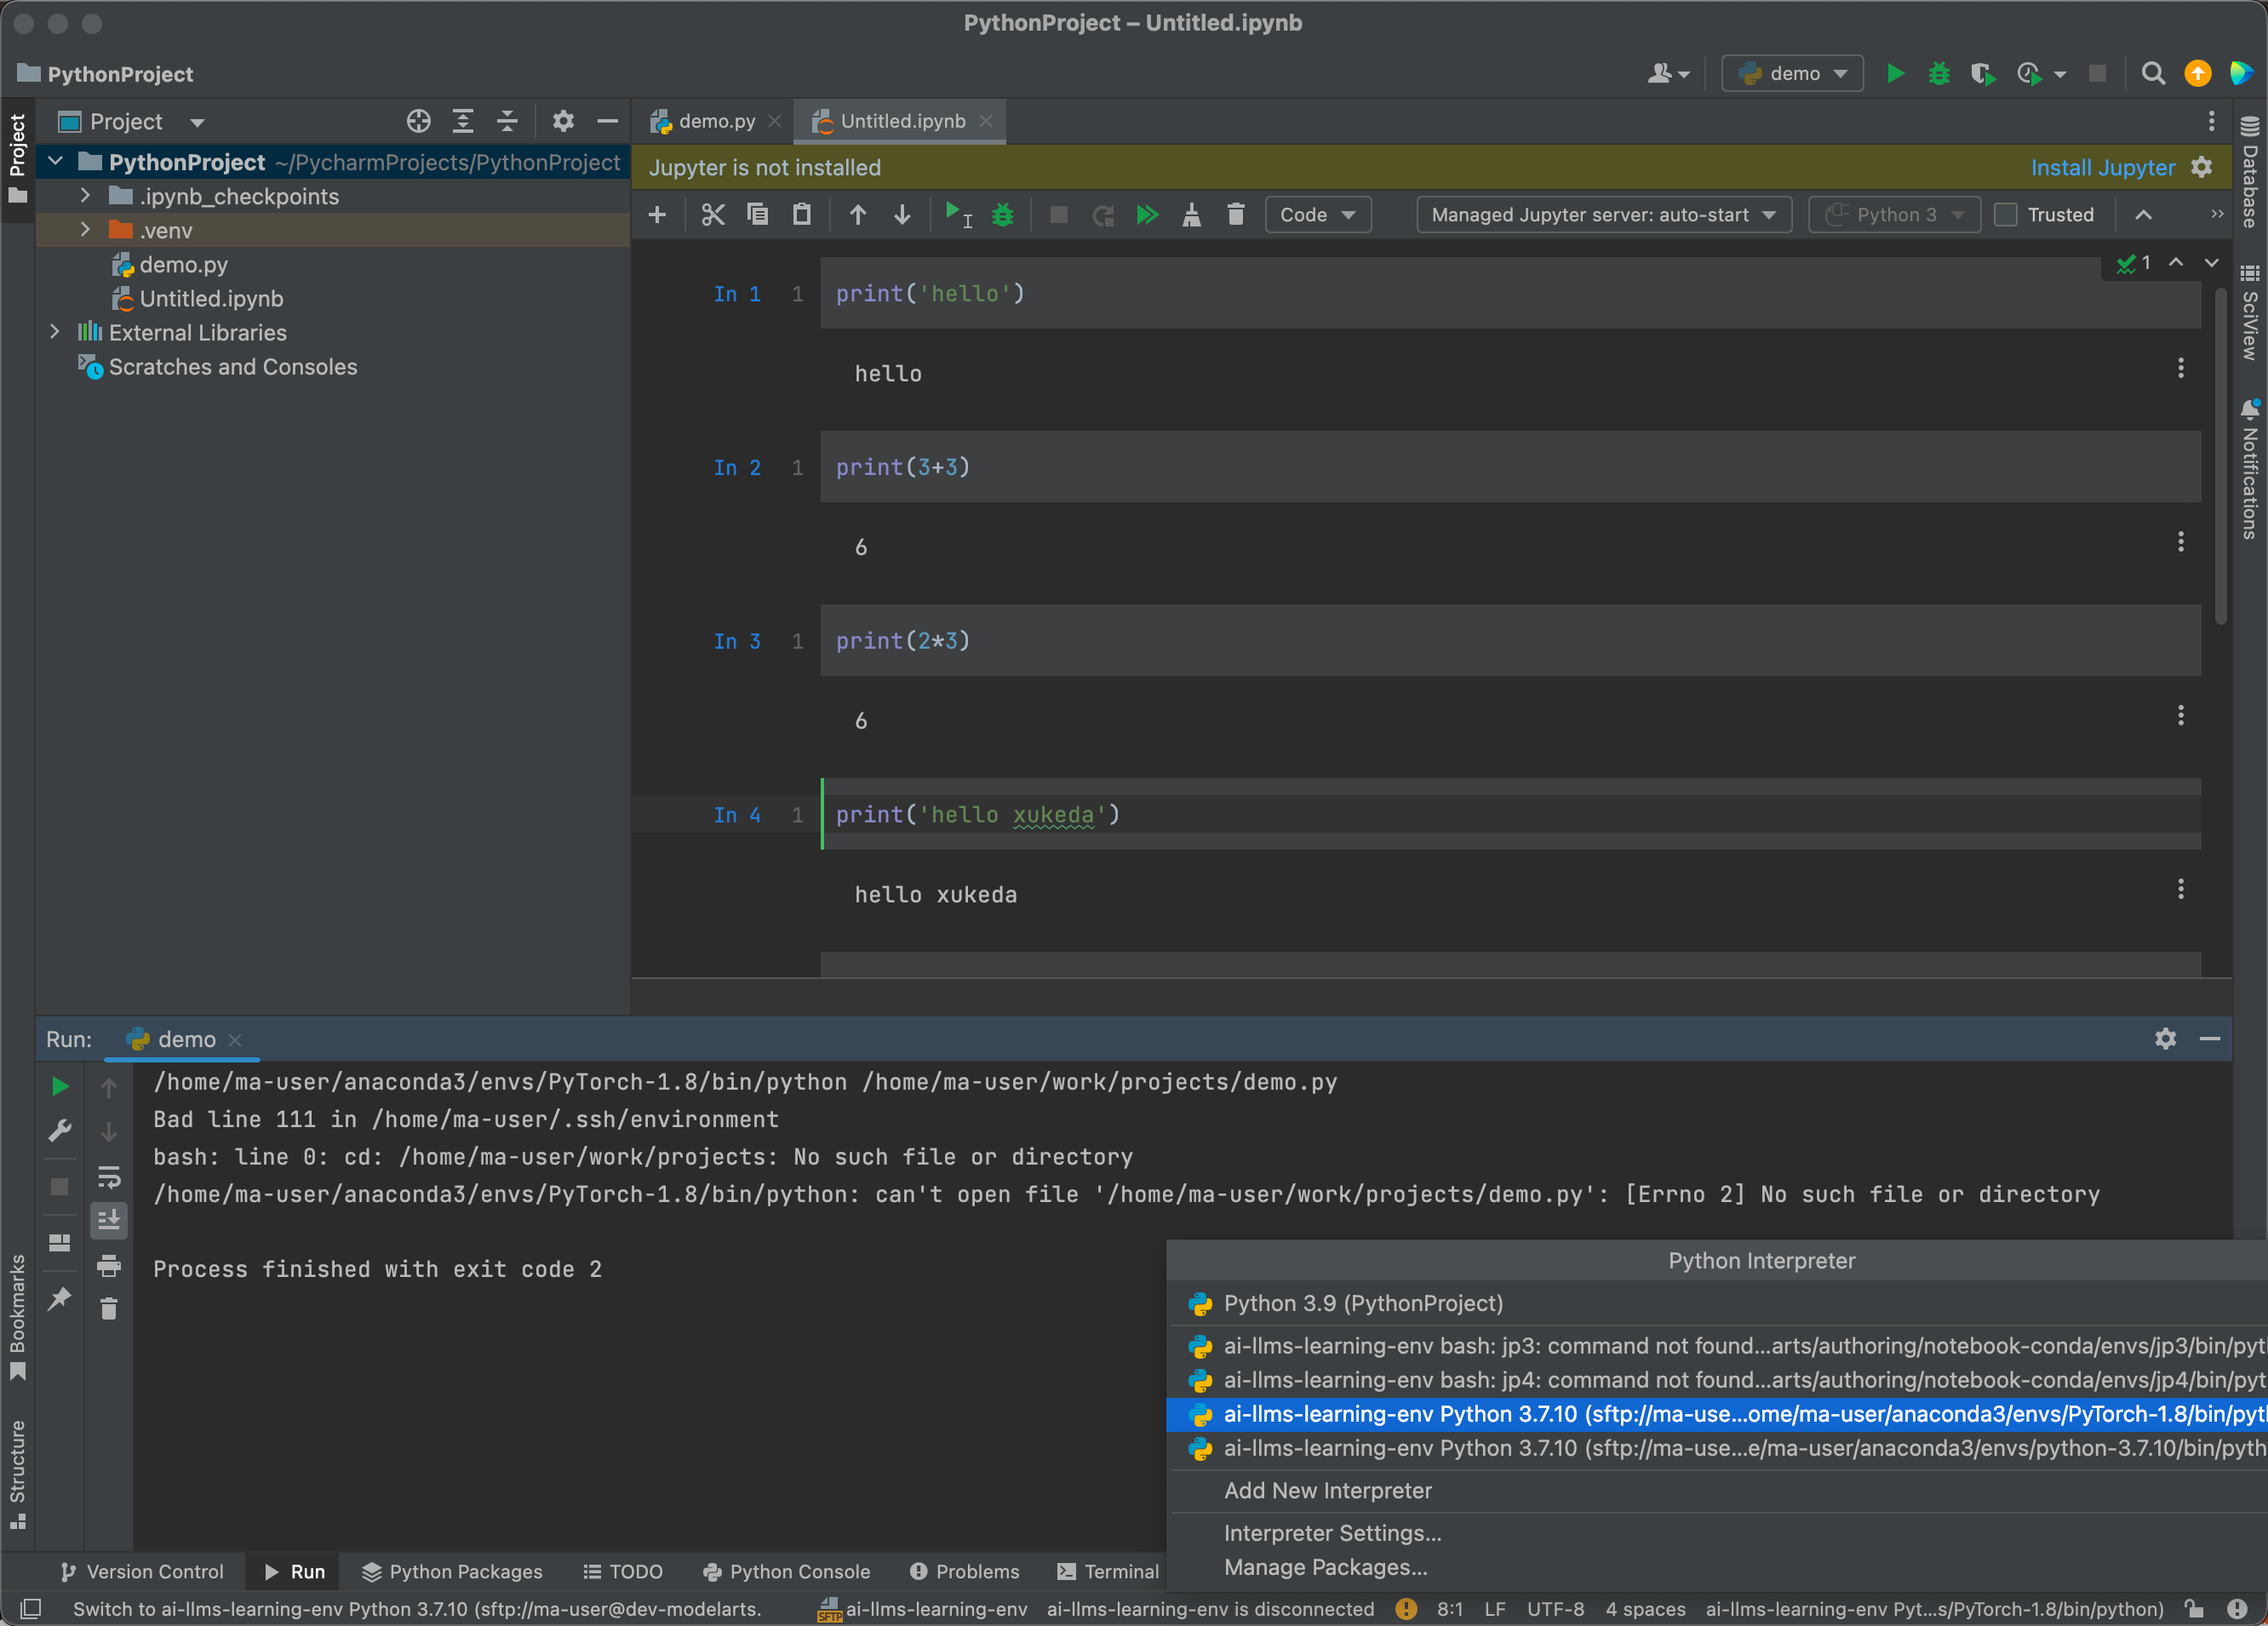This screenshot has width=2268, height=1626.
Task: Delete cell using the trash icon
Action: (x=1236, y=215)
